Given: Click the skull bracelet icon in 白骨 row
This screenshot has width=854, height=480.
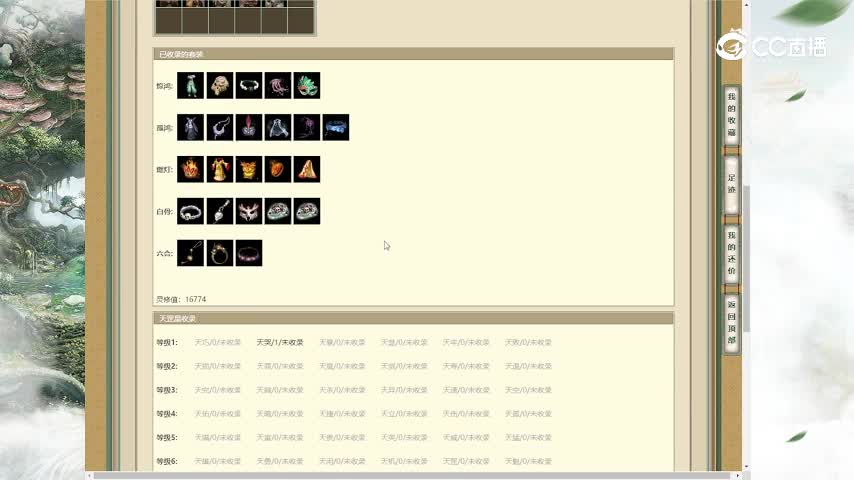Looking at the screenshot, I should (x=191, y=211).
